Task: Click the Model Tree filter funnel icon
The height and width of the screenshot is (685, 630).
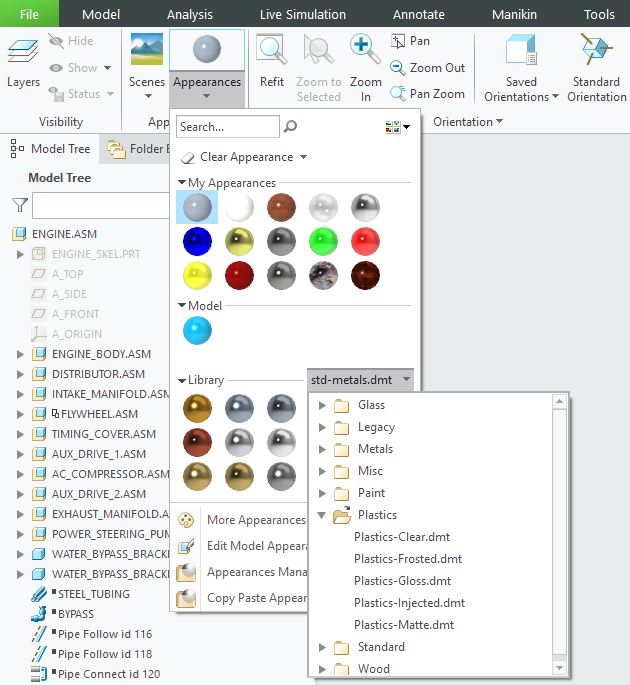Action: (20, 205)
